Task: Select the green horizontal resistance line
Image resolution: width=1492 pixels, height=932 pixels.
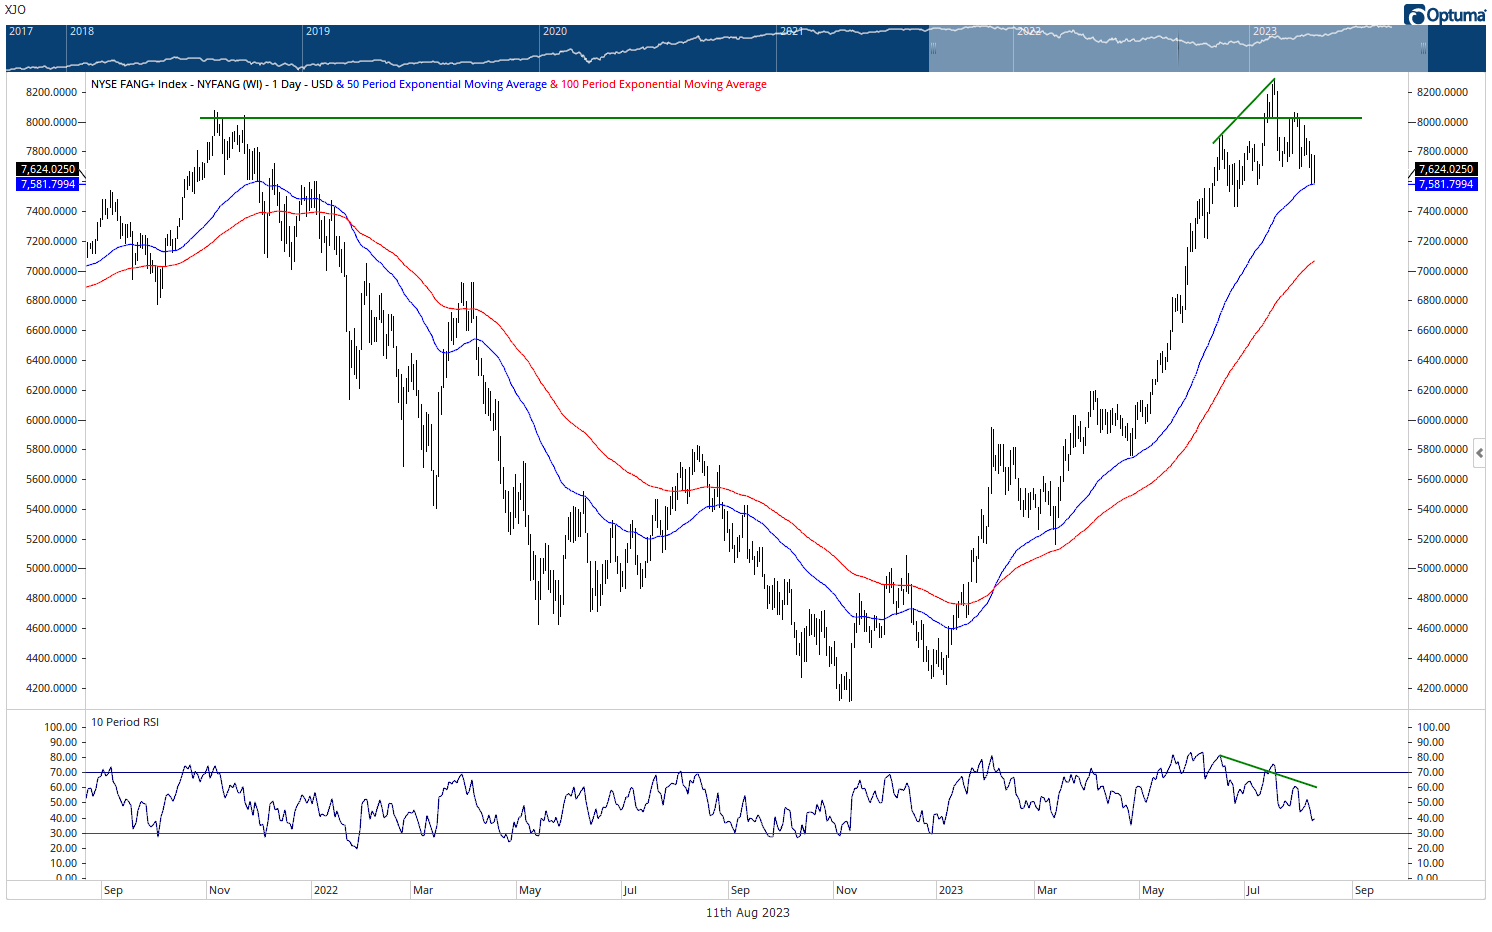Action: tap(700, 118)
